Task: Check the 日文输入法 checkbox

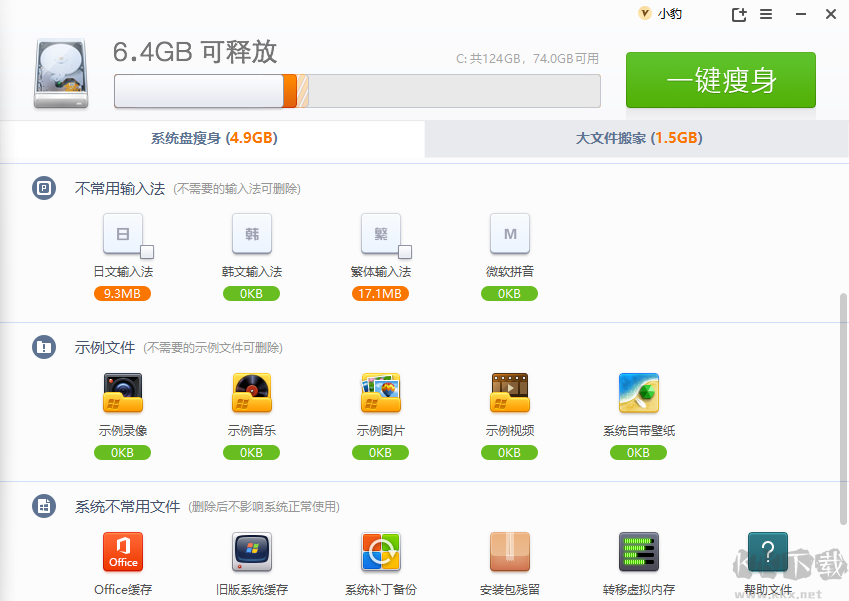Action: (147, 252)
